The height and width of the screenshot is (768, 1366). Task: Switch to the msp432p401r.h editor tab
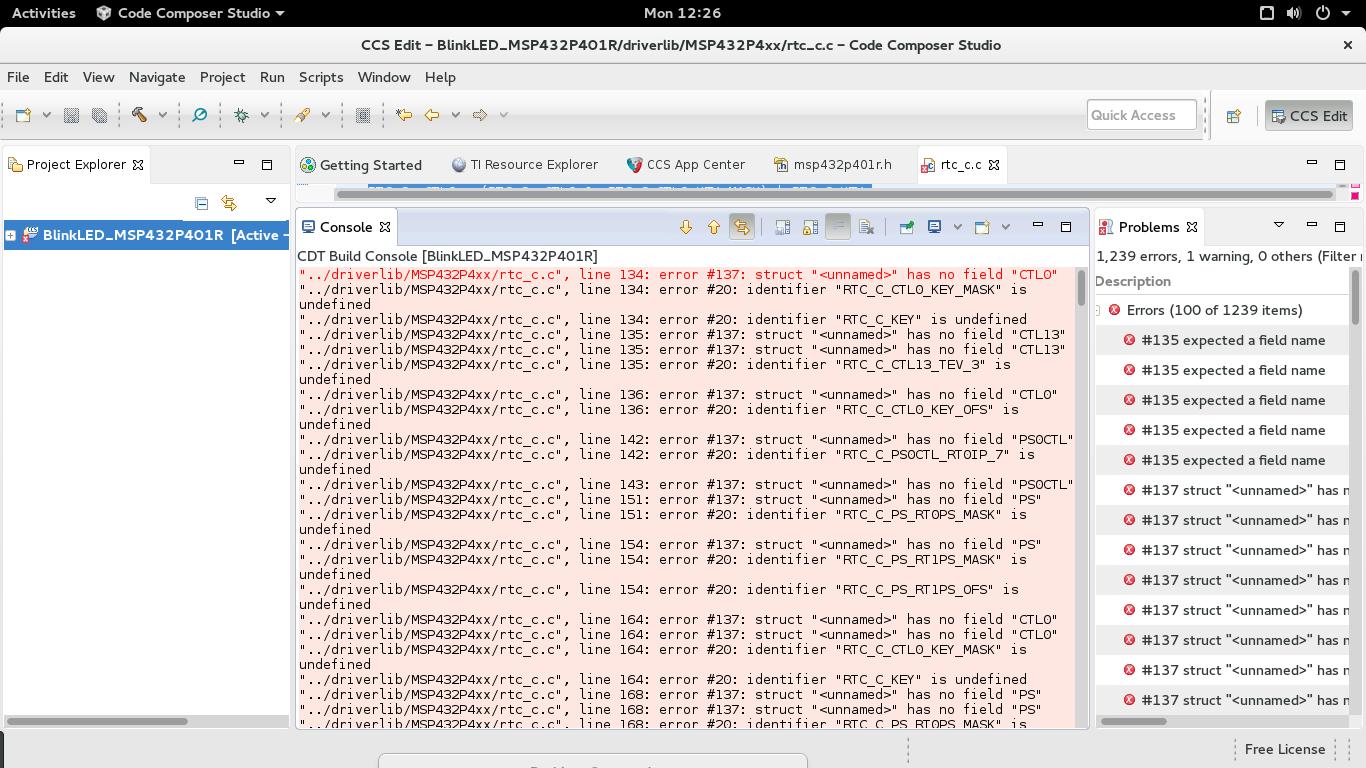point(833,165)
